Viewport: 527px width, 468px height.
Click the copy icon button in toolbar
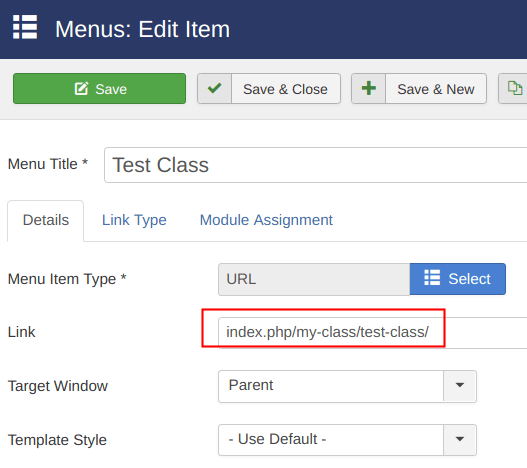tap(513, 88)
